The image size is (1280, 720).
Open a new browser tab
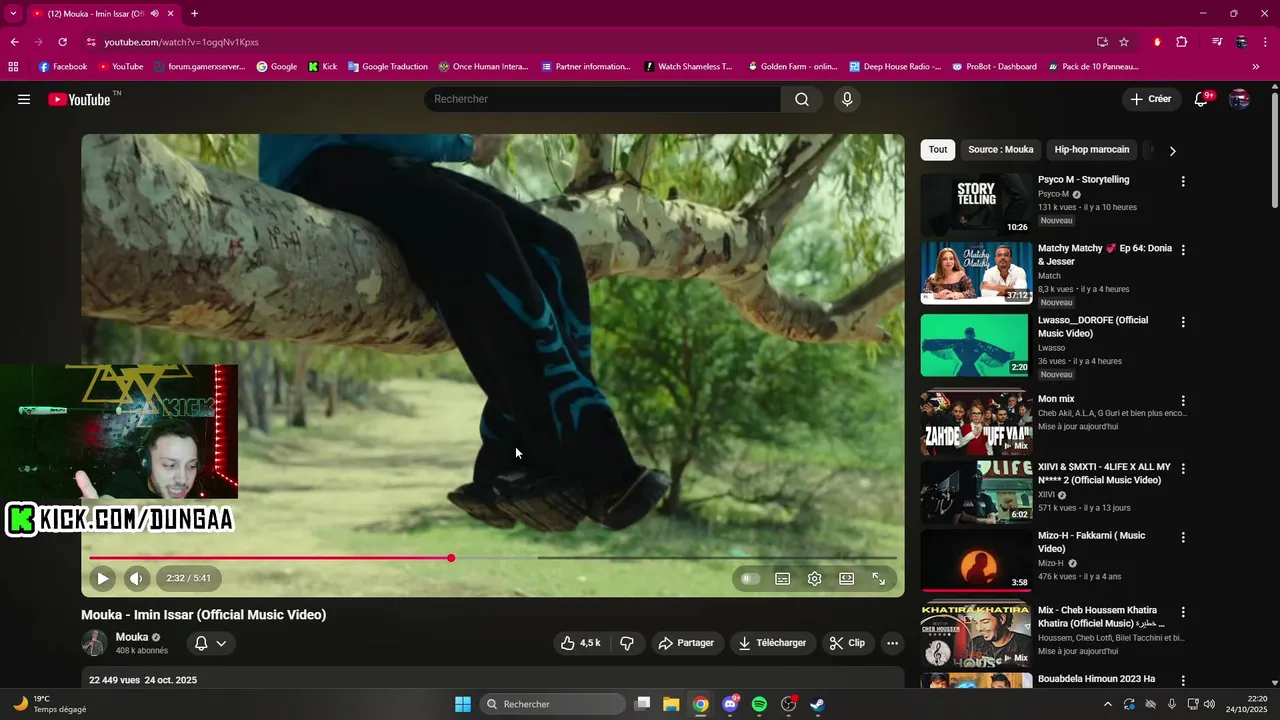pos(194,13)
